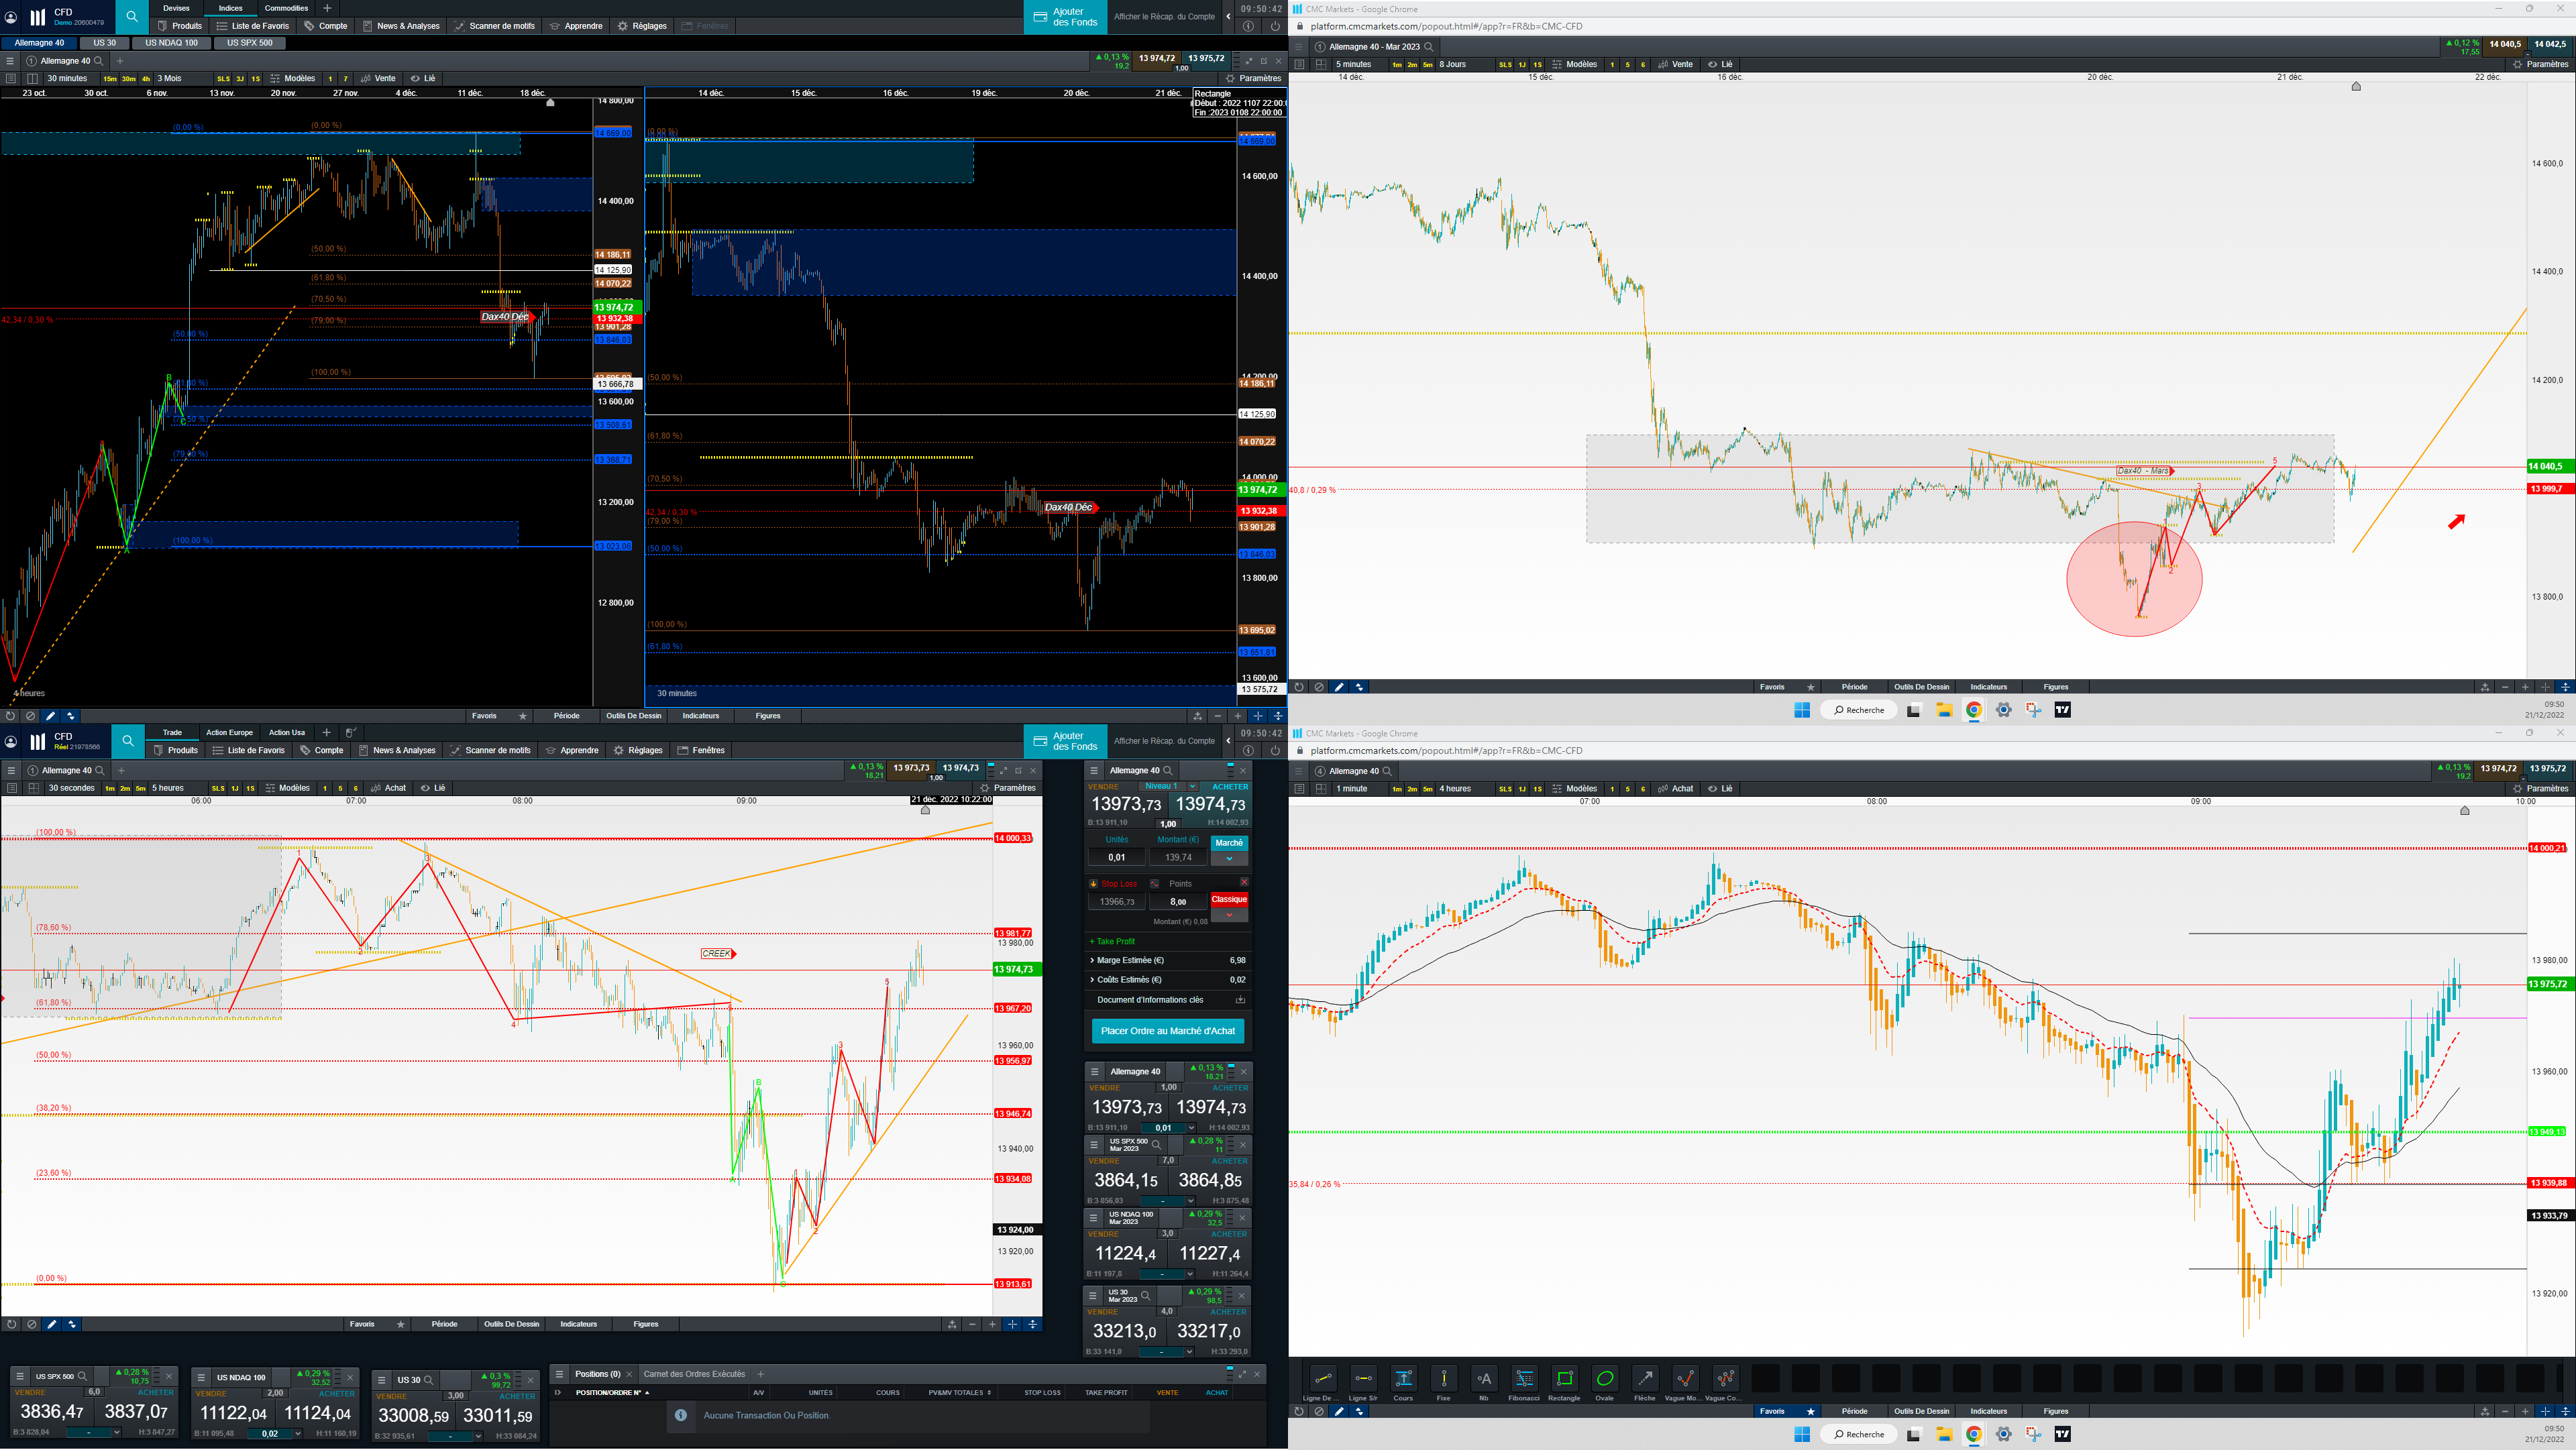Select the Ligne S/r tool
The width and height of the screenshot is (2576, 1450).
point(1363,1379)
